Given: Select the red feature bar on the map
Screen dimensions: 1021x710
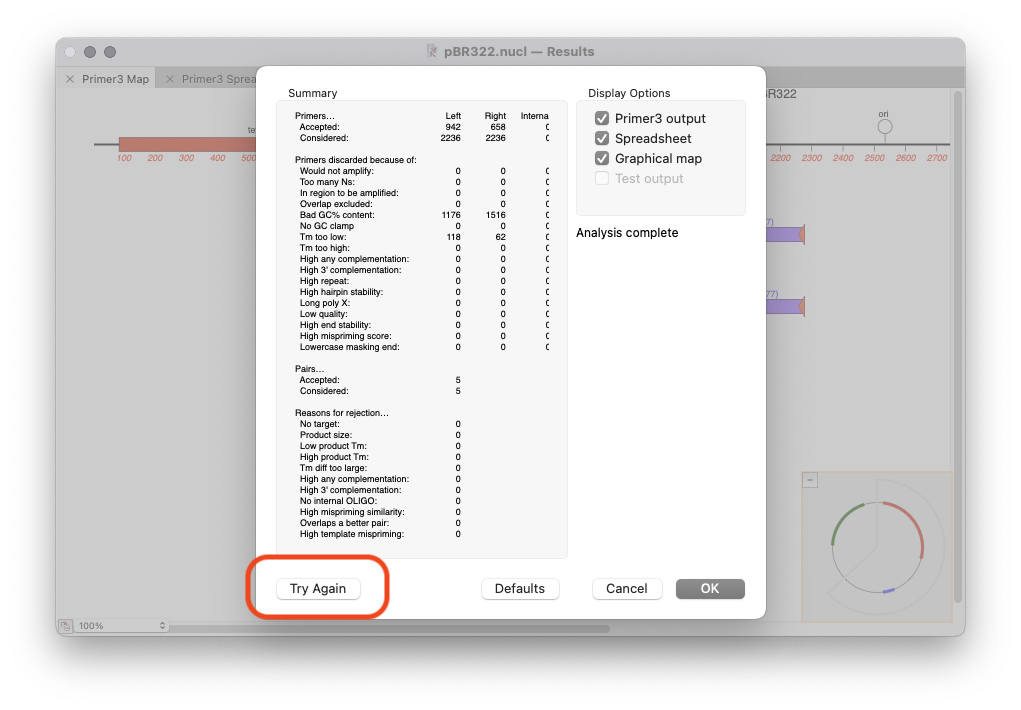Looking at the screenshot, I should click(x=185, y=145).
